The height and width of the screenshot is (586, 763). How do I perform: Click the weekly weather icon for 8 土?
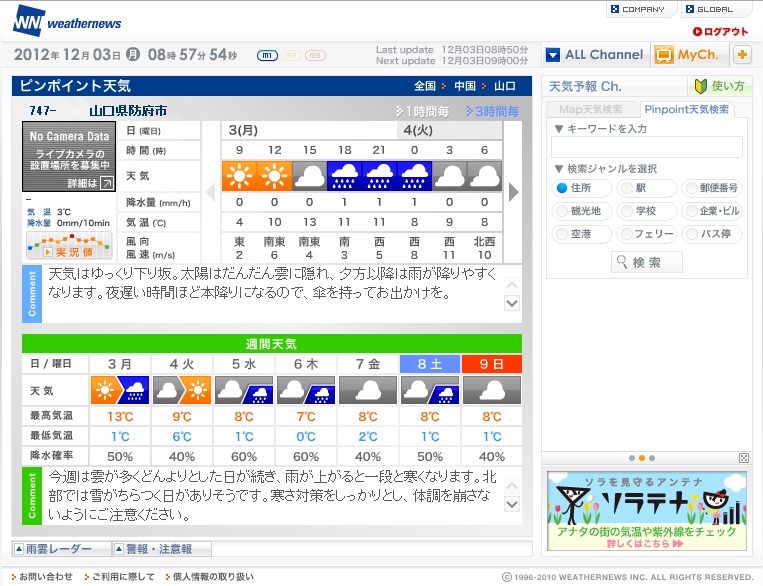[x=430, y=390]
